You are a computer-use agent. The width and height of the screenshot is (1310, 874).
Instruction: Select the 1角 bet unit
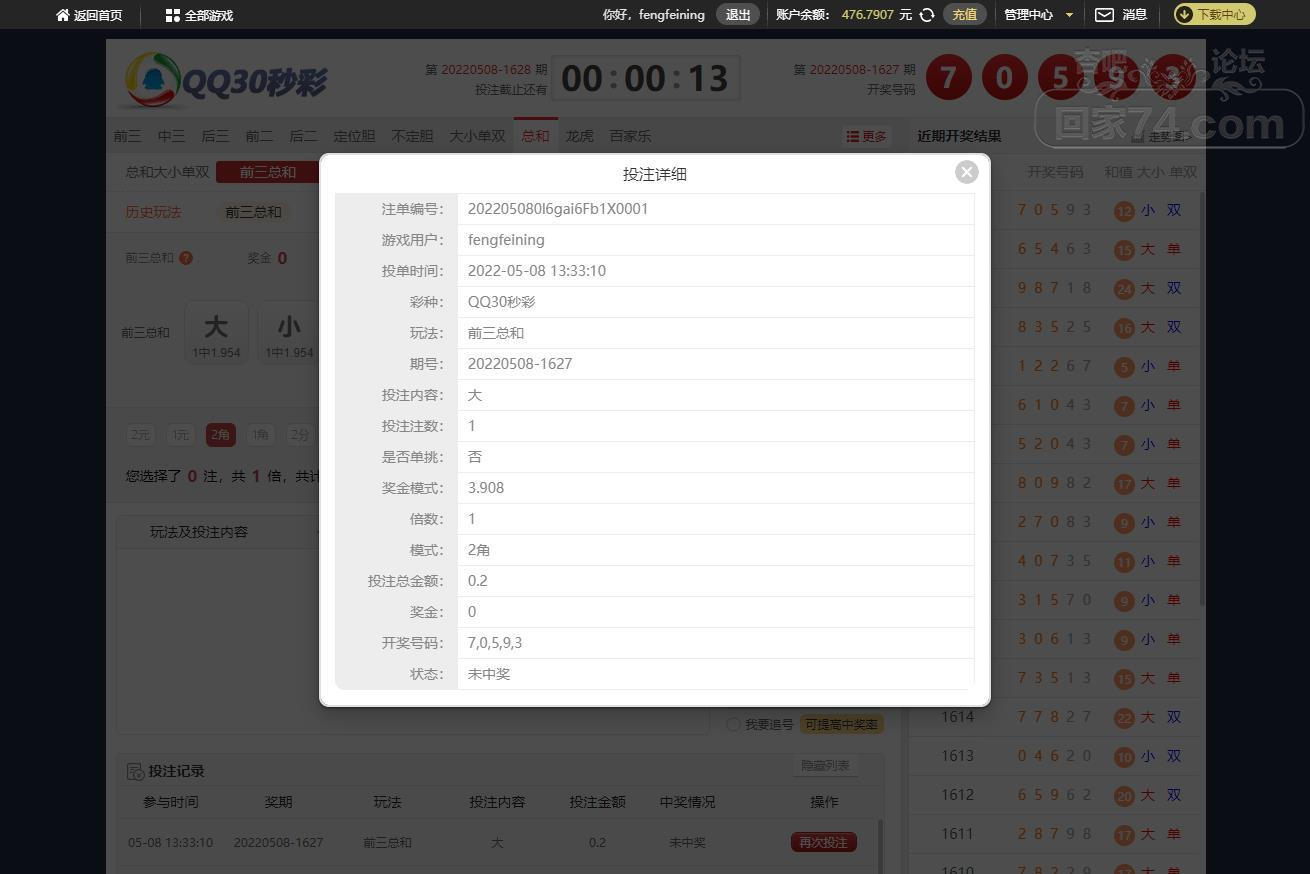coord(260,435)
